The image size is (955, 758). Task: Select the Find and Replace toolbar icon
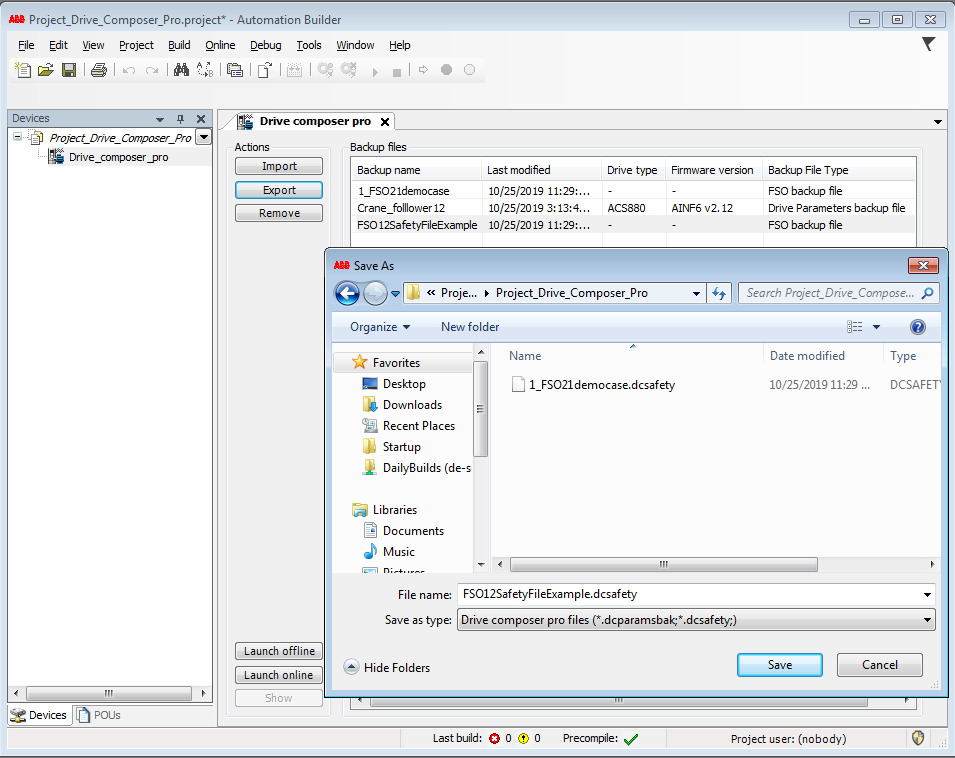coord(205,70)
